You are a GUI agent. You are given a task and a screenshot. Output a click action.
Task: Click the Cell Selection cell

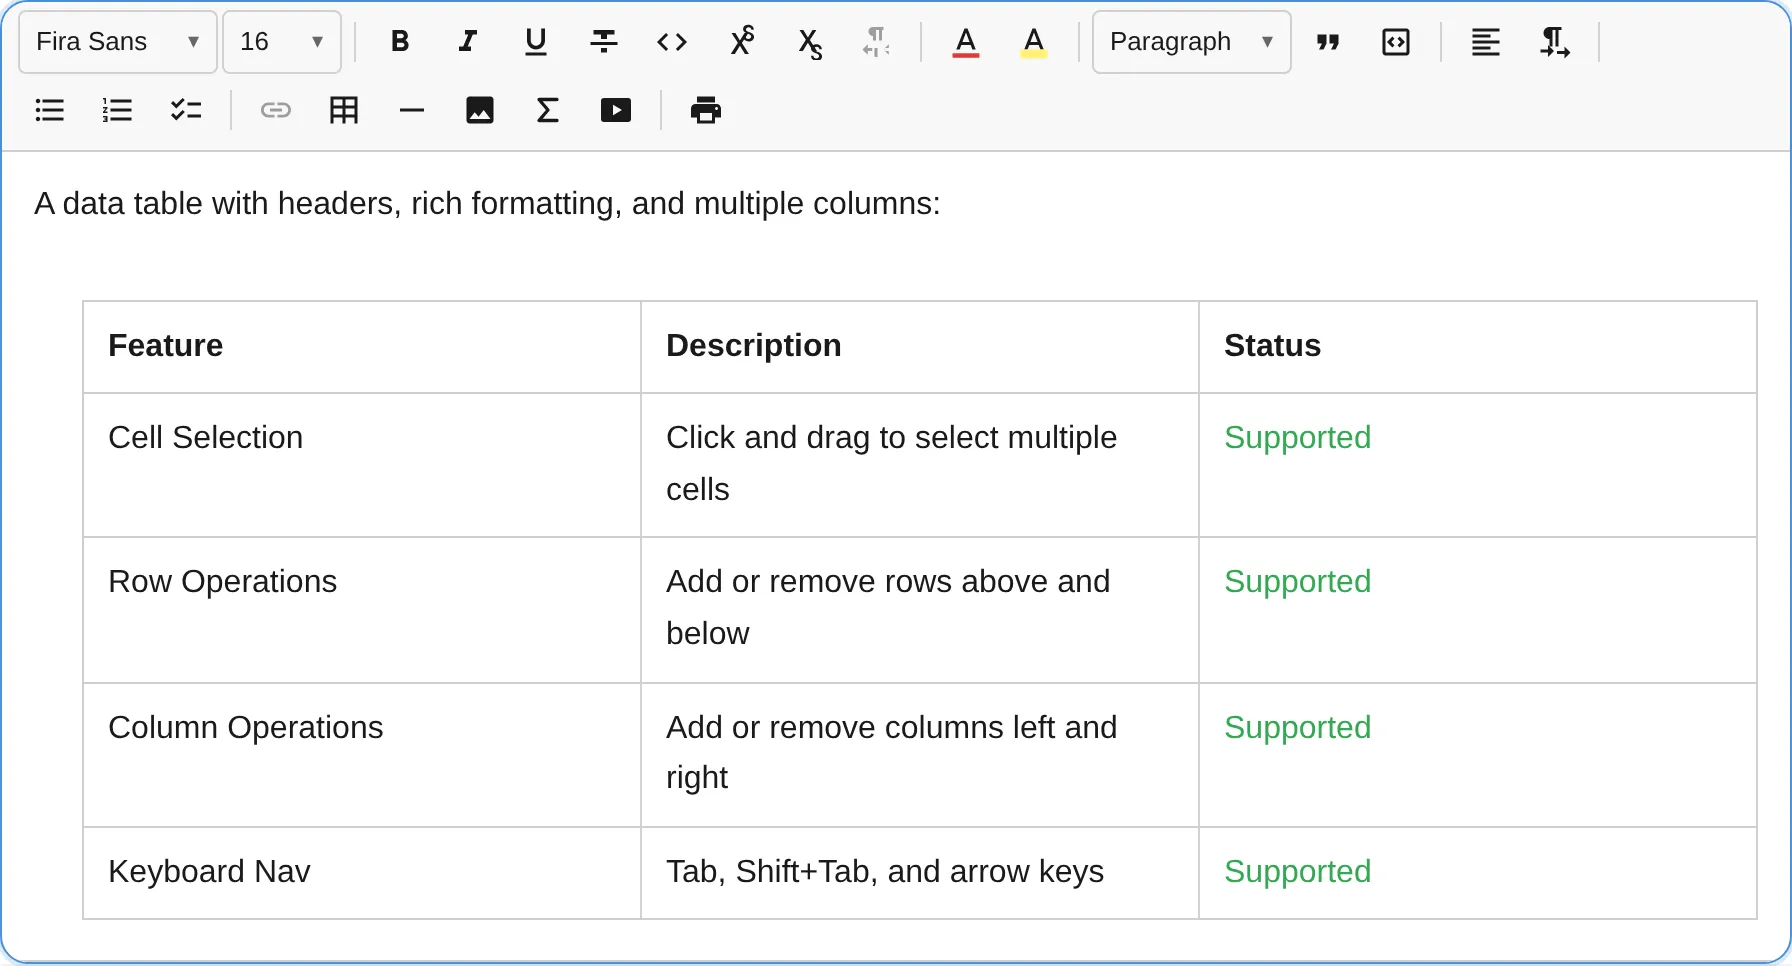coord(362,465)
